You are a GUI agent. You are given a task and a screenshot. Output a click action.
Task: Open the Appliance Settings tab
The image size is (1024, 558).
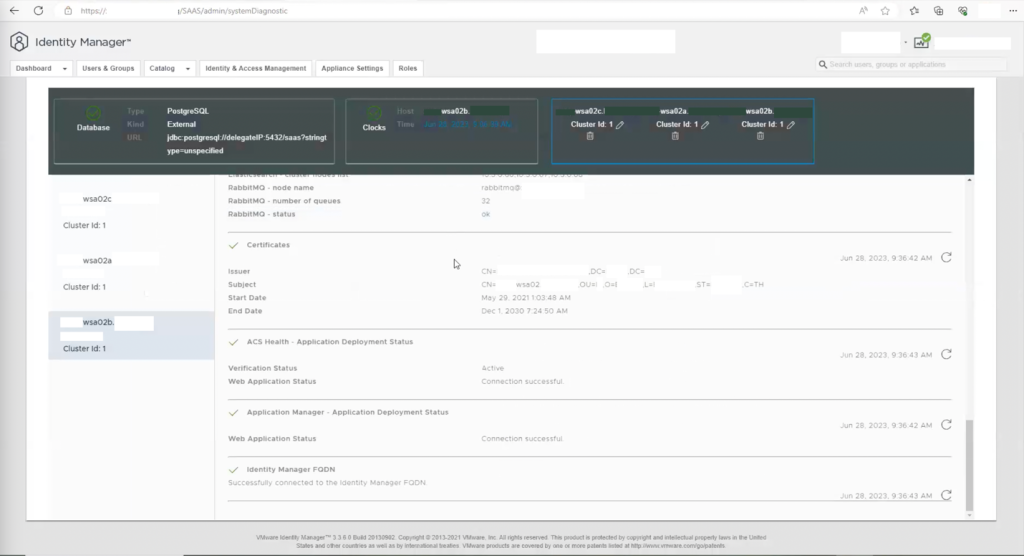(352, 68)
